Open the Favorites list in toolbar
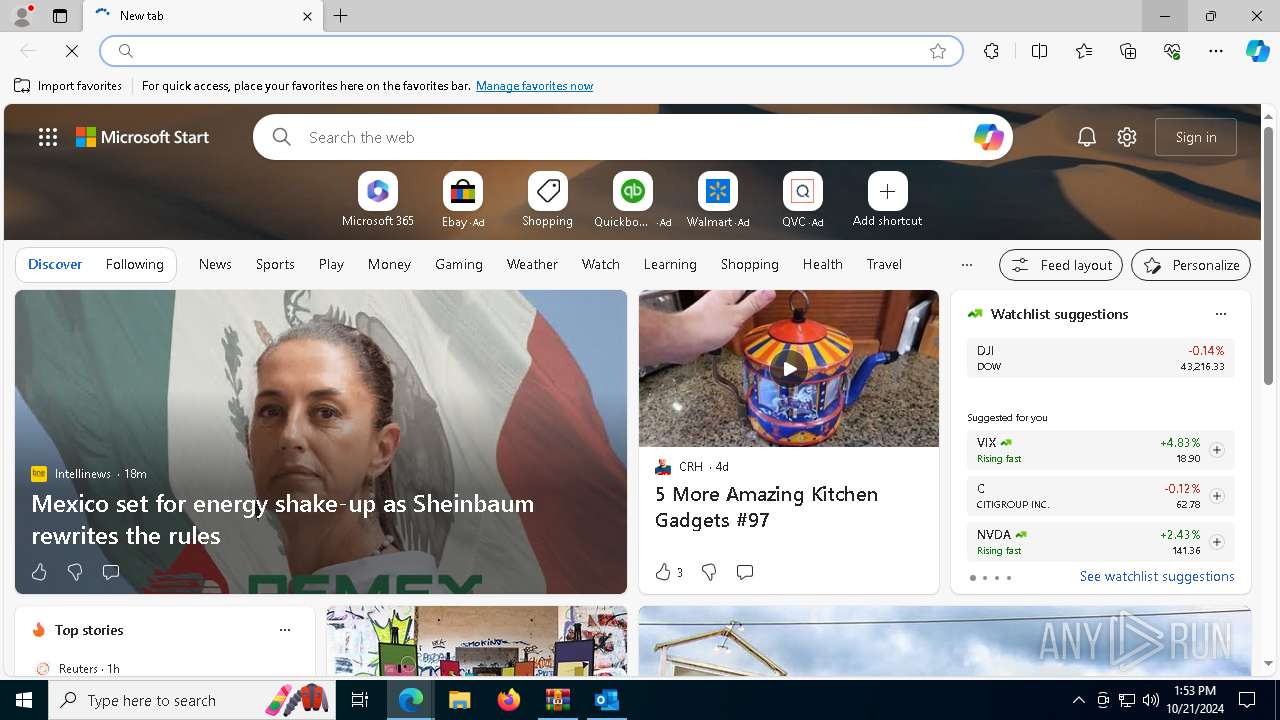 pos(1084,51)
